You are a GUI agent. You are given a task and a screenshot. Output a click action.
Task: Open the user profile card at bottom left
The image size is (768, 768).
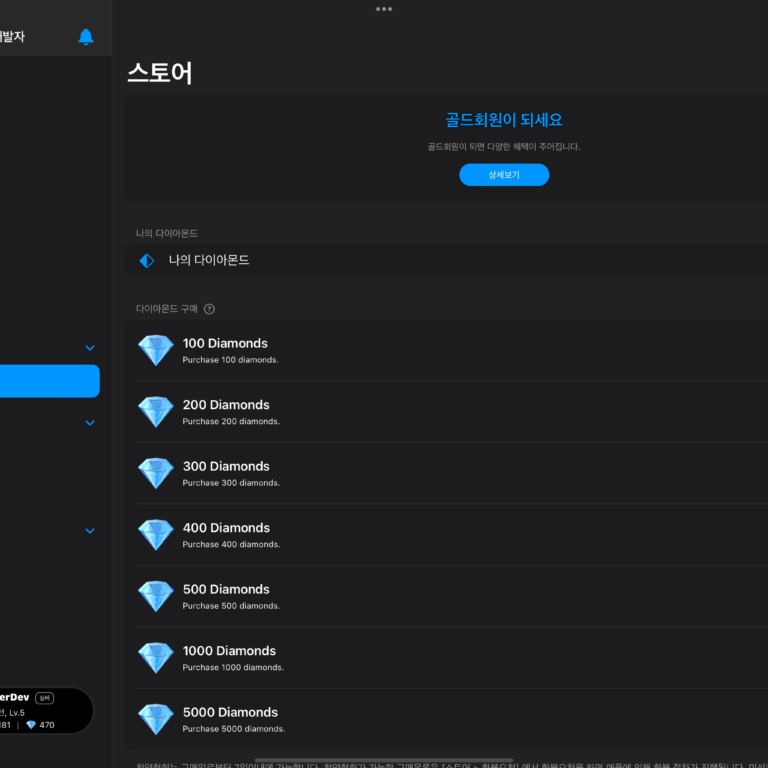click(45, 711)
